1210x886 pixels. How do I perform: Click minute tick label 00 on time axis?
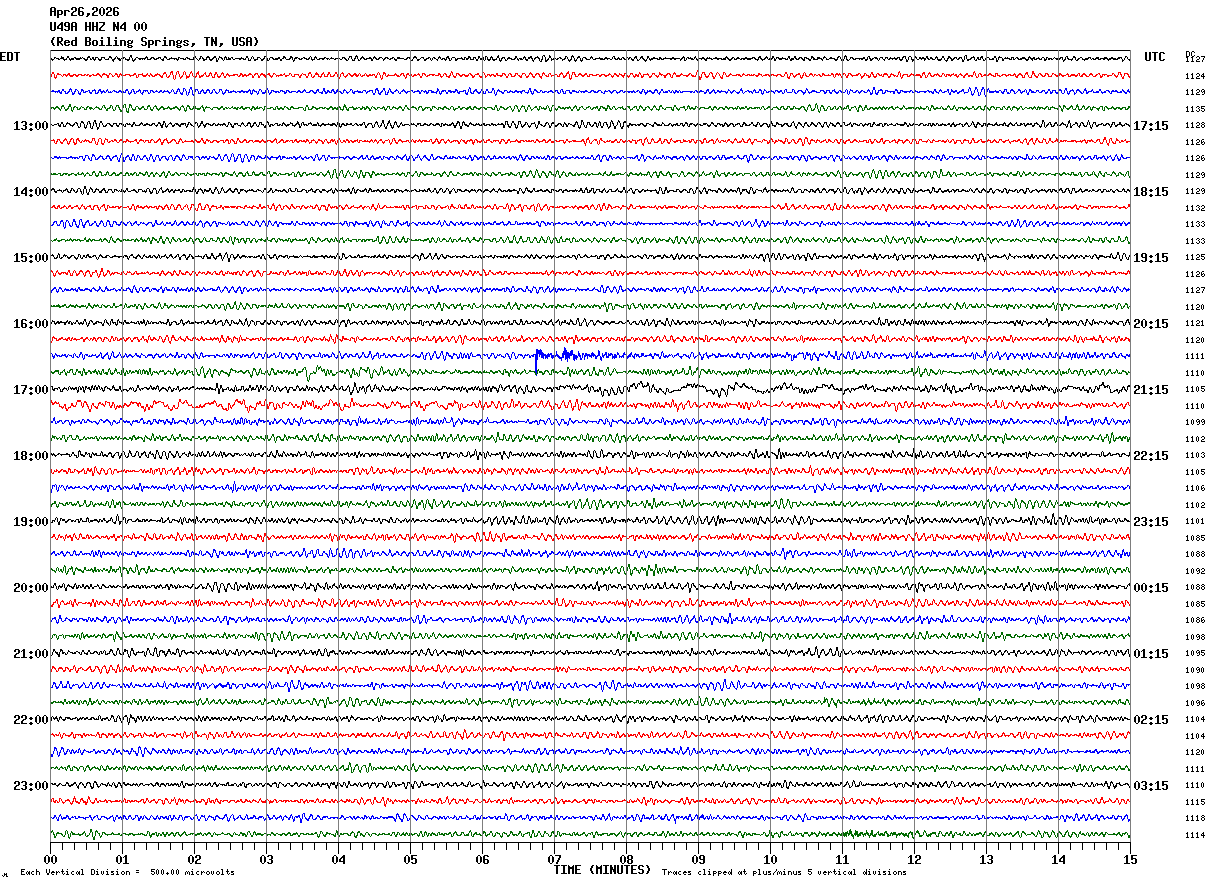click(x=50, y=859)
